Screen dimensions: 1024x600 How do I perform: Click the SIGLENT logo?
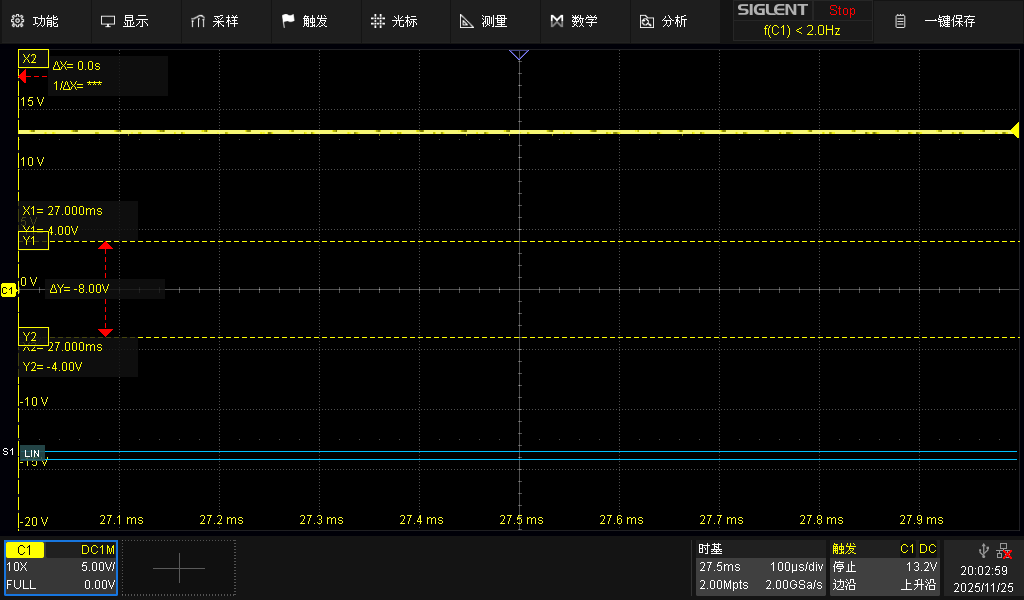773,10
